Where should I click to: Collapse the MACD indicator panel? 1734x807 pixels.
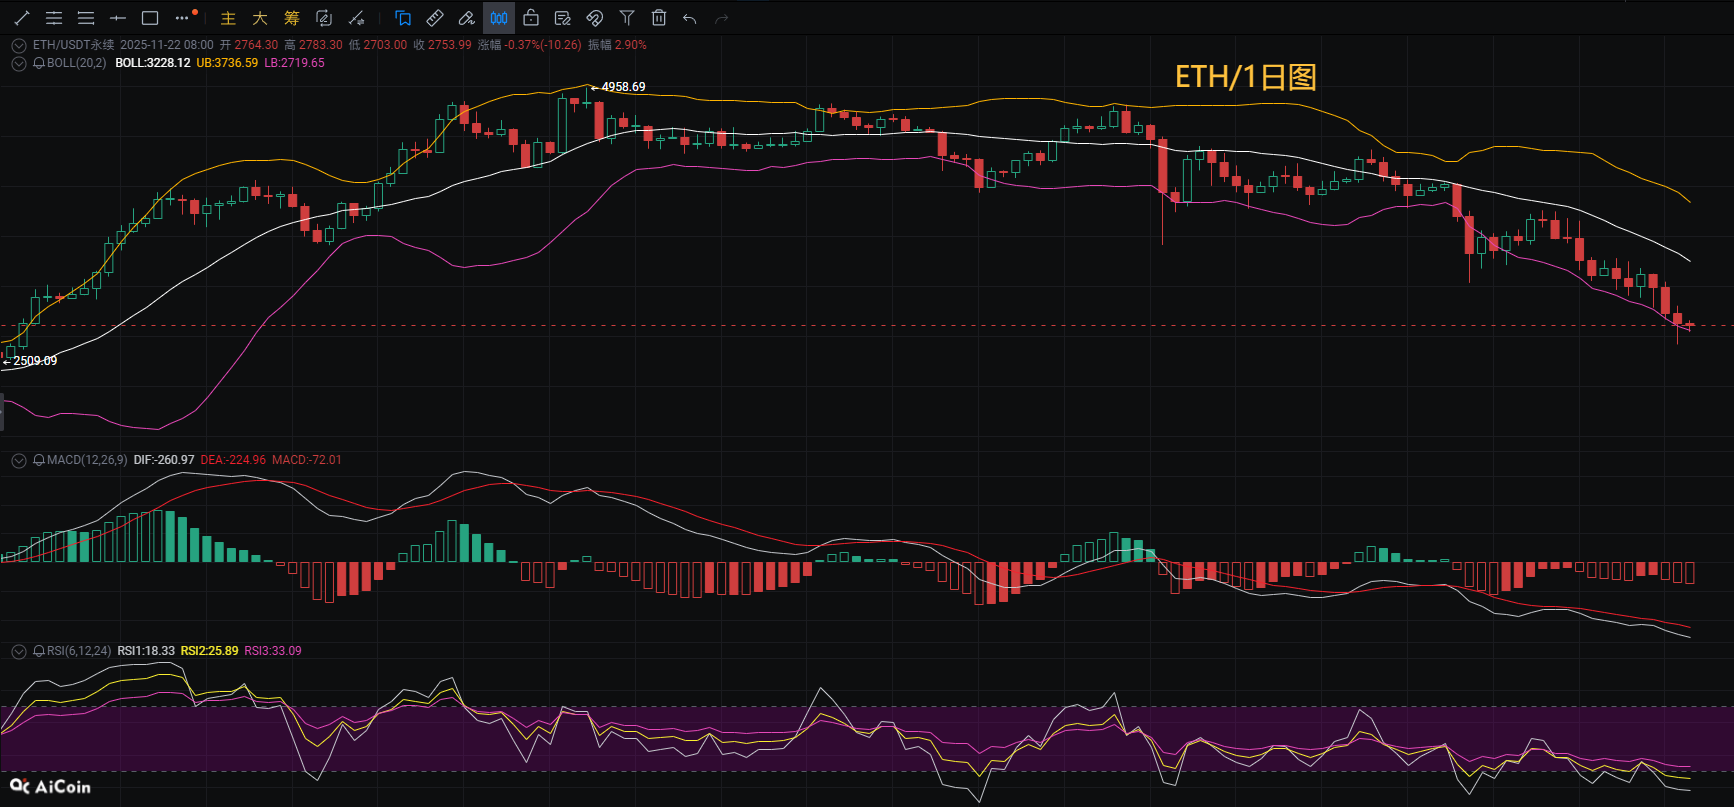19,460
